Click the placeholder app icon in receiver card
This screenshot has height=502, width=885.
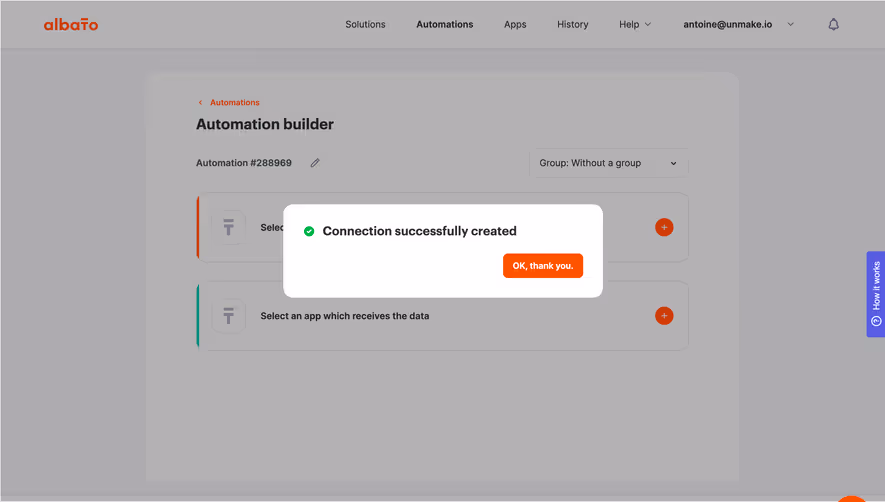pos(229,316)
